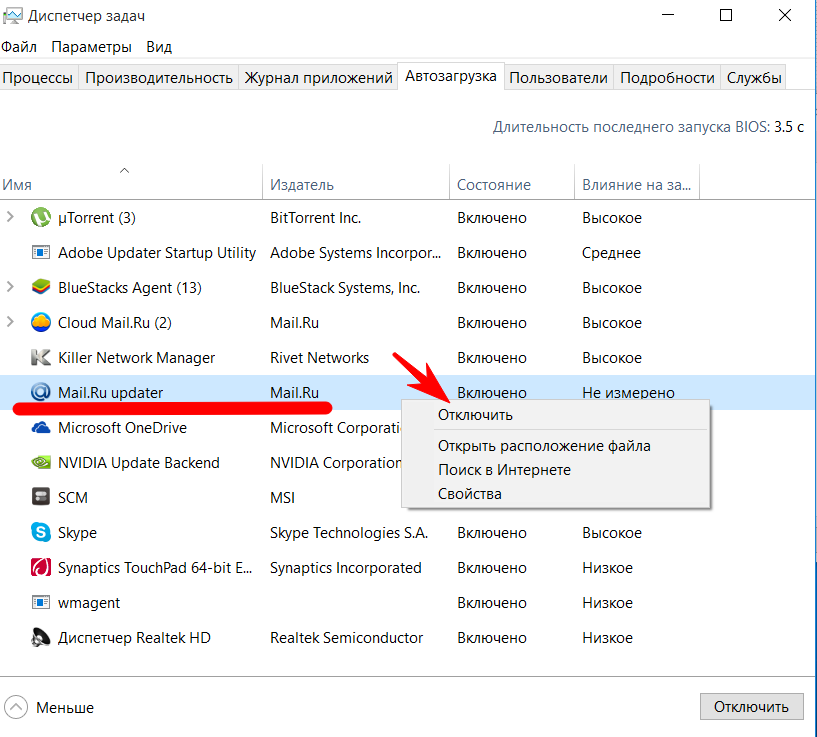Click the Microsoft OneDrive cloud icon

[x=41, y=428]
